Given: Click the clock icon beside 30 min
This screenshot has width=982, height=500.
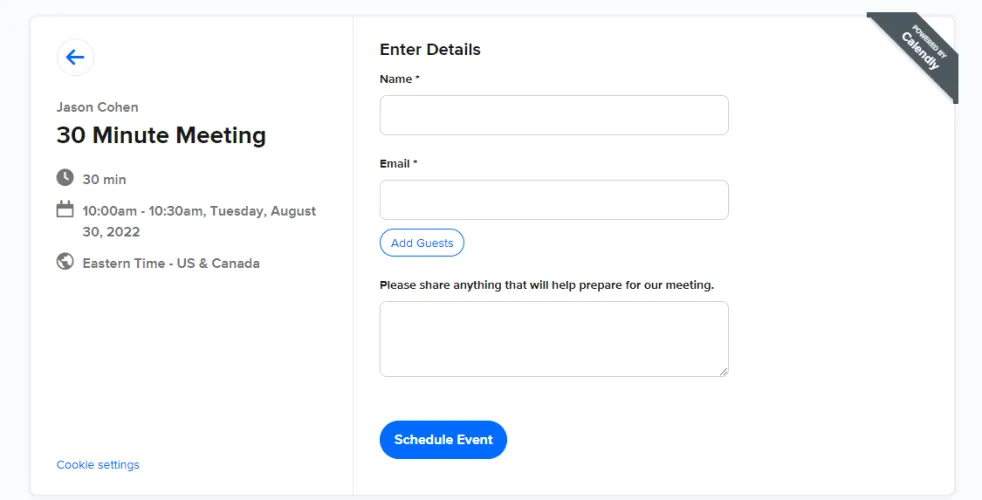Looking at the screenshot, I should coord(65,178).
